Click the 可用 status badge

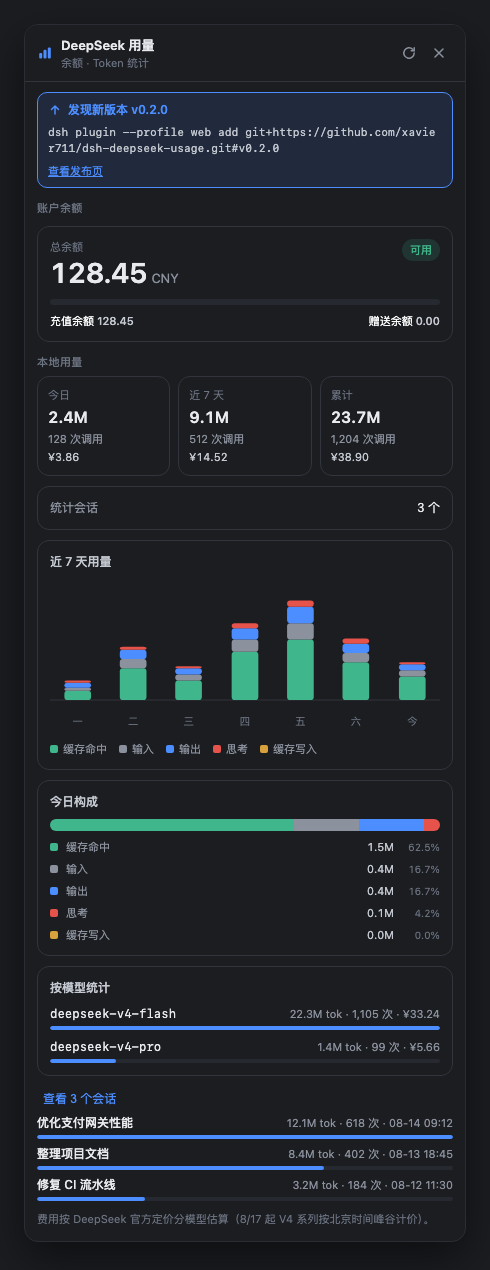pos(421,250)
